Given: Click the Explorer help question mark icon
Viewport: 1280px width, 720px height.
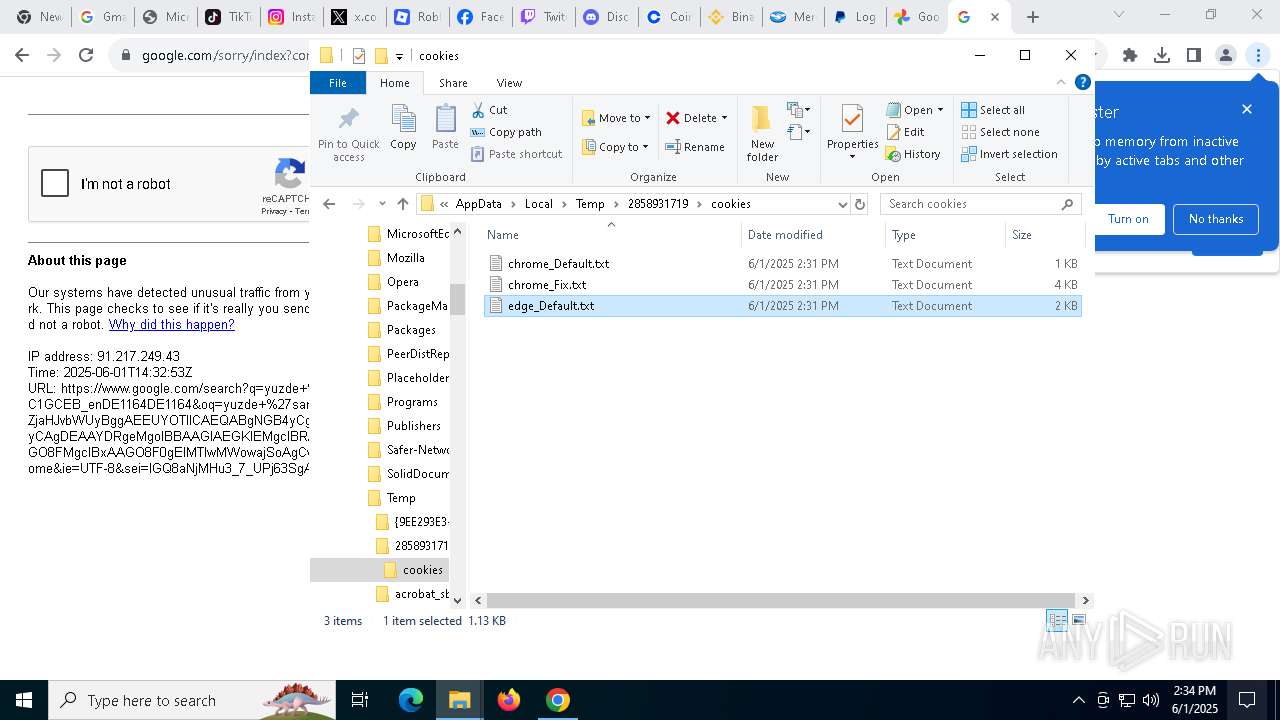Looking at the screenshot, I should click(1082, 83).
